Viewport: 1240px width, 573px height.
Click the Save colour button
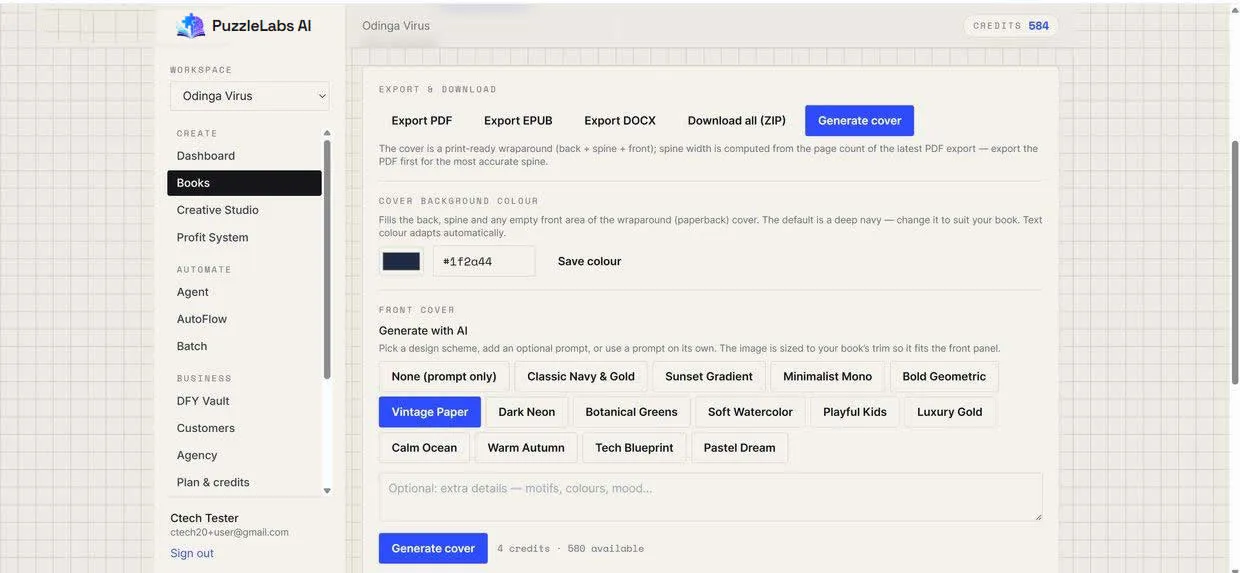coord(590,261)
